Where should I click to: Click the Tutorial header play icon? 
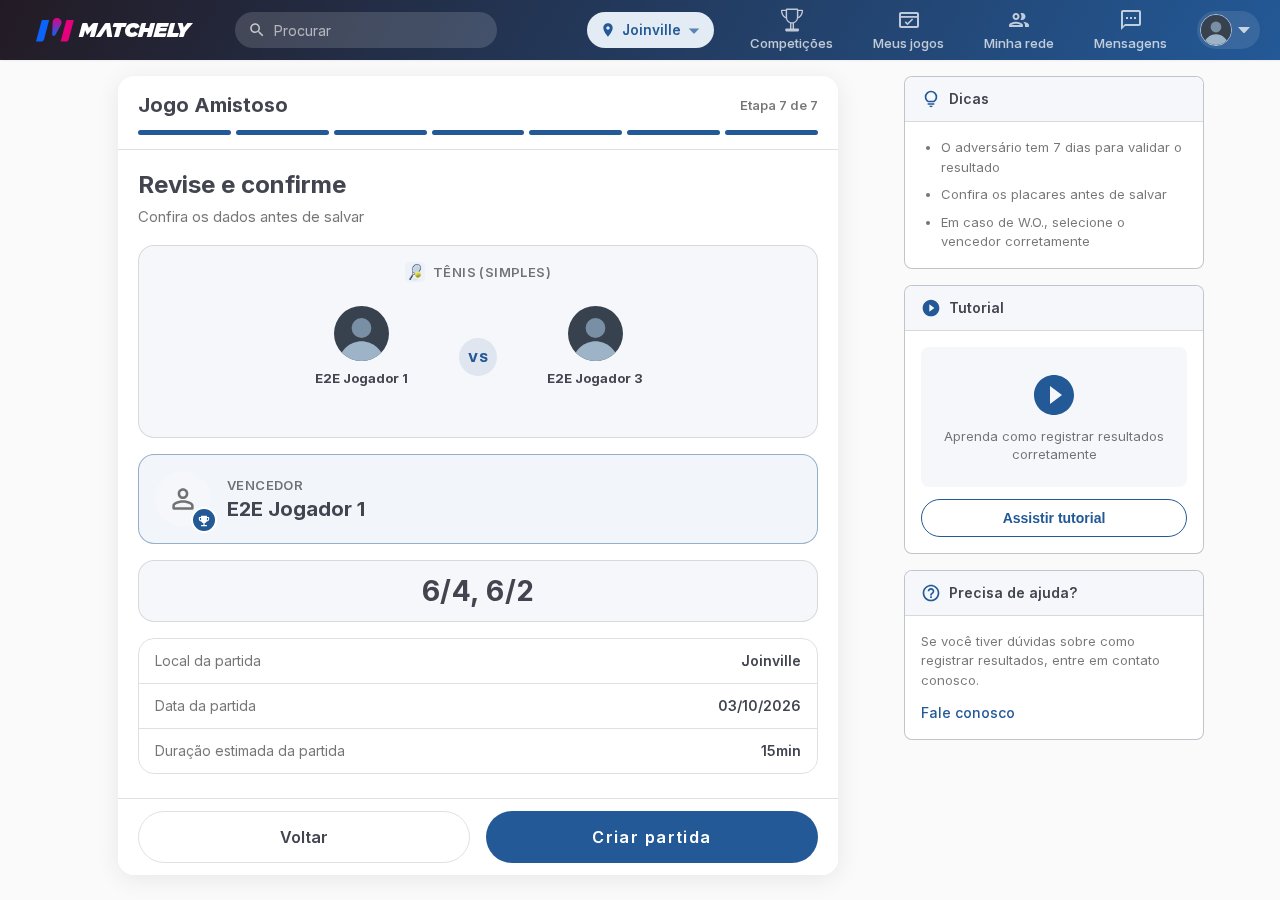tap(931, 308)
